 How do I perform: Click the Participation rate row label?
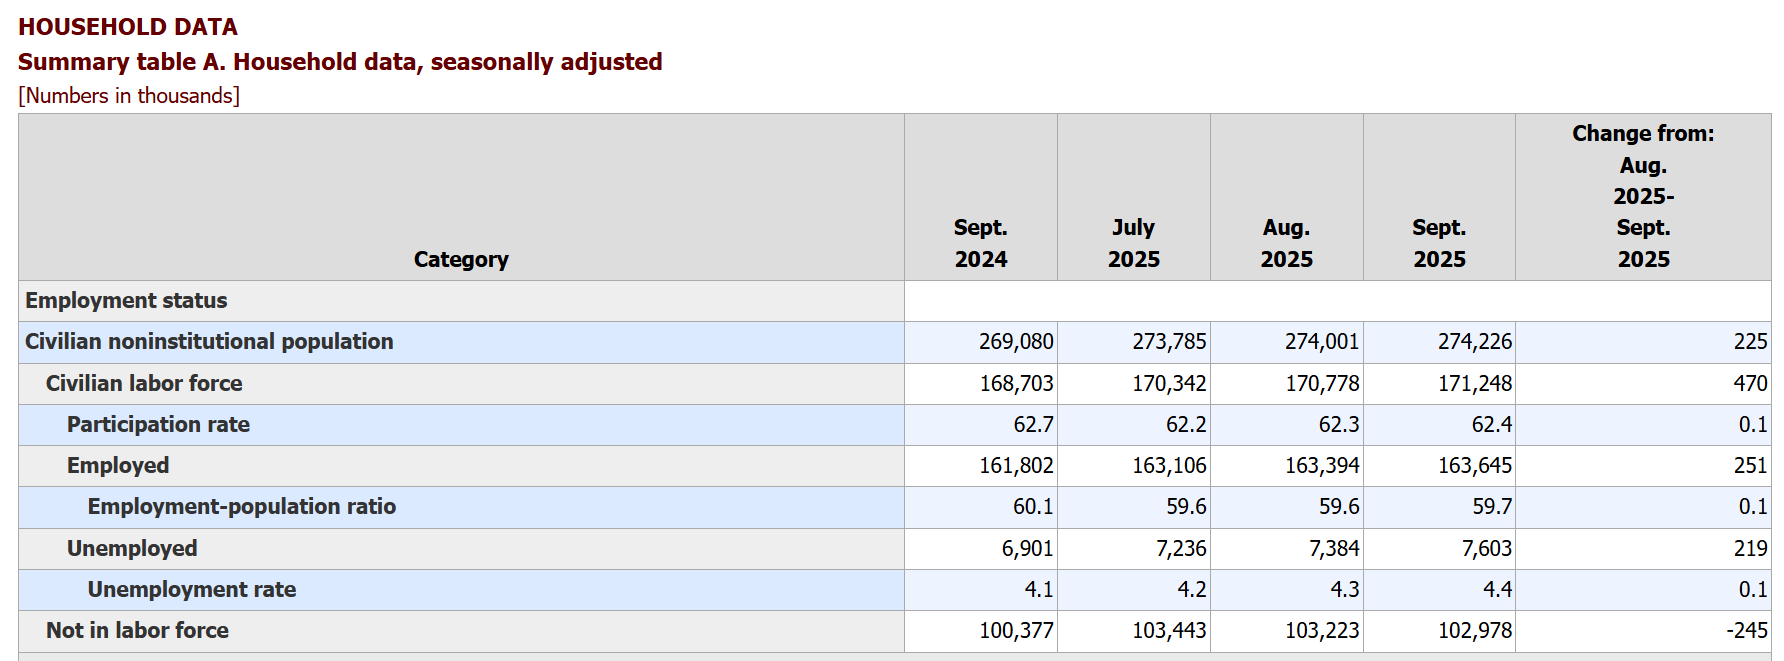[158, 424]
